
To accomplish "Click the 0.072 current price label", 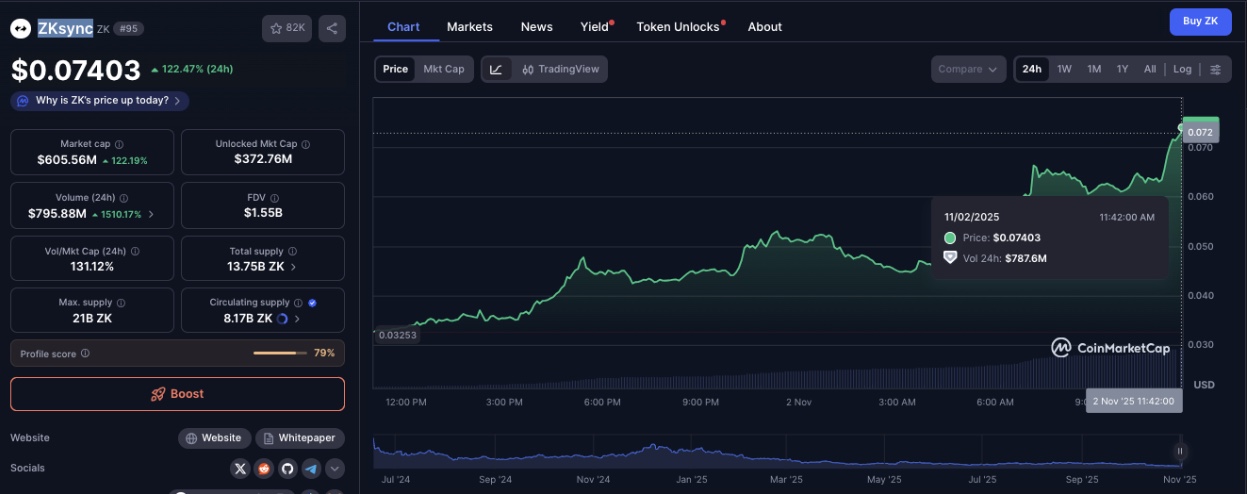I will pyautogui.click(x=1200, y=132).
